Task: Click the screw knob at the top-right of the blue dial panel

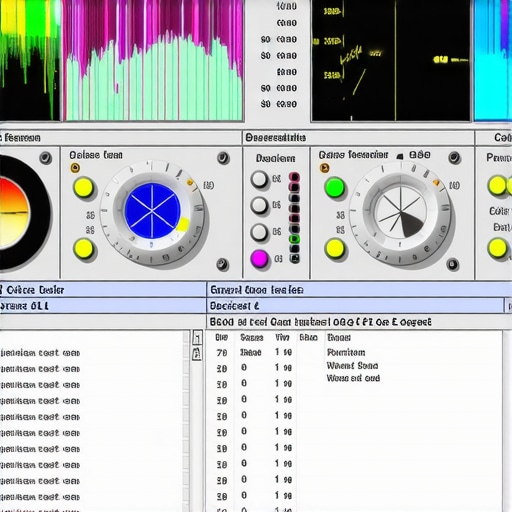Action: click(x=223, y=158)
